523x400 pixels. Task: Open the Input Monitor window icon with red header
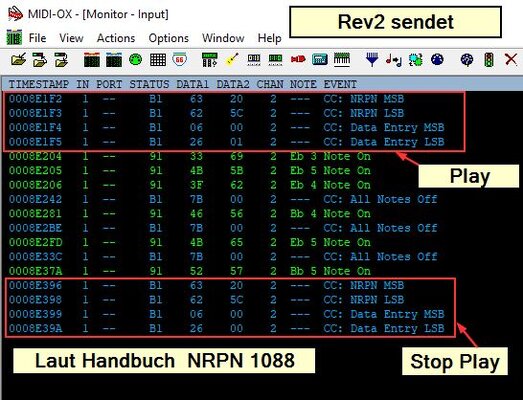92,60
